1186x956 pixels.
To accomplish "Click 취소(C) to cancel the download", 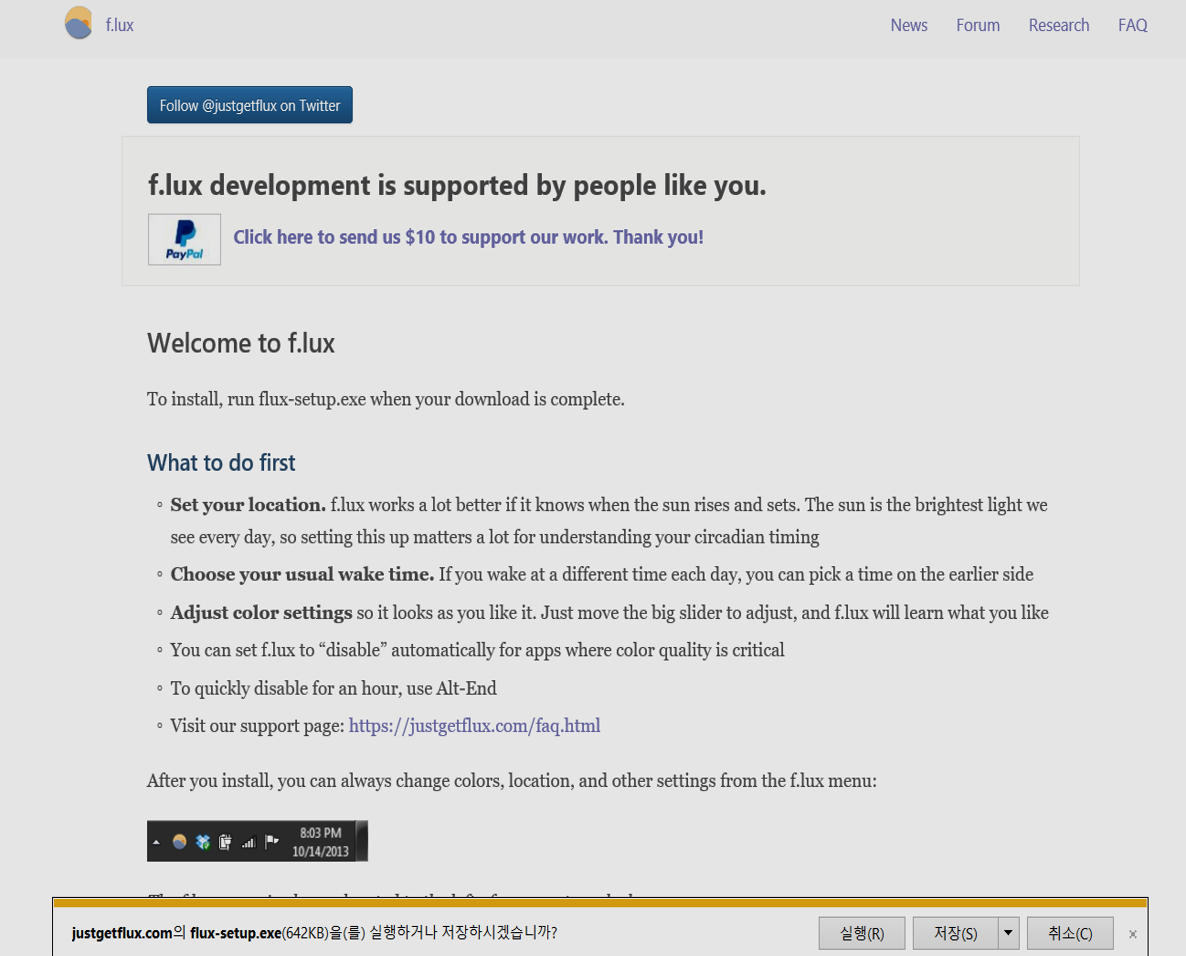I will tap(1070, 933).
